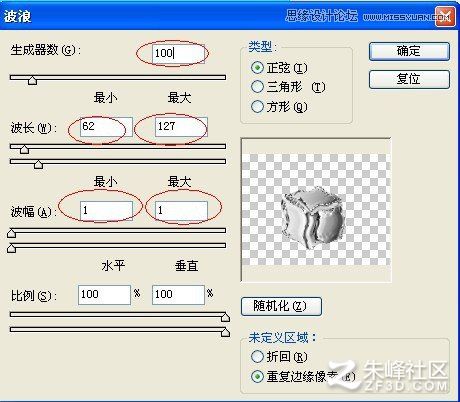Click the 生成器数 generators input field

coord(178,53)
